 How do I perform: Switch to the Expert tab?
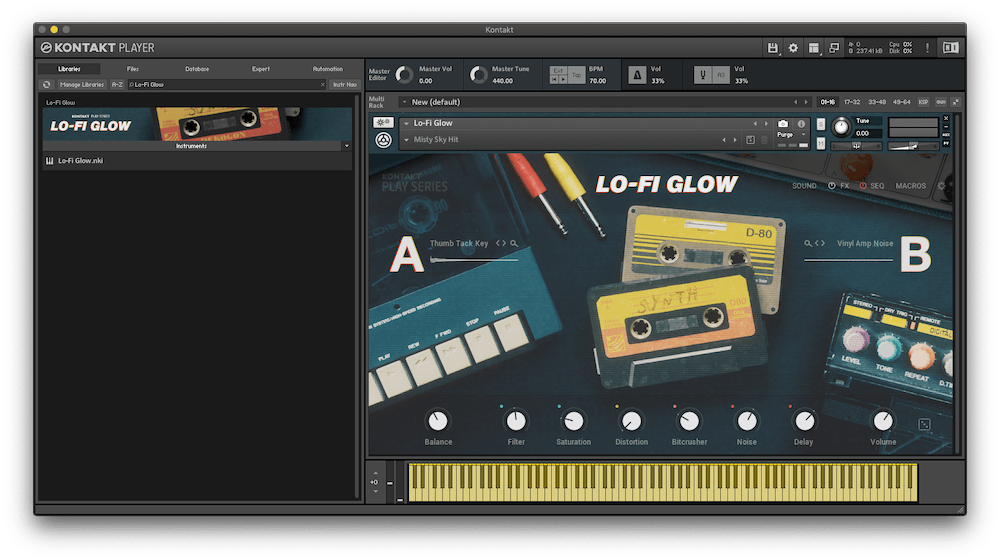coord(261,69)
